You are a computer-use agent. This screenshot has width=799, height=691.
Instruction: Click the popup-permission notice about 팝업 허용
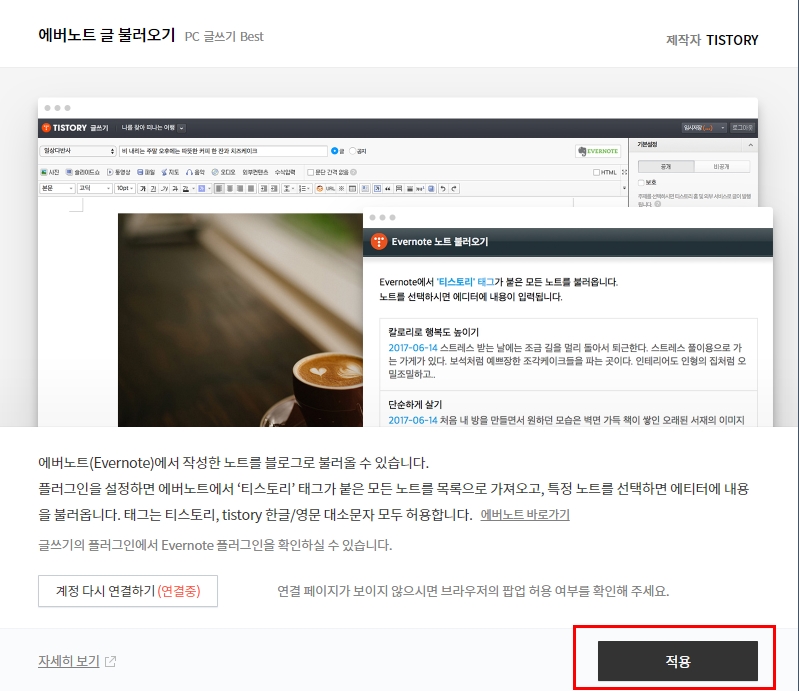click(473, 591)
